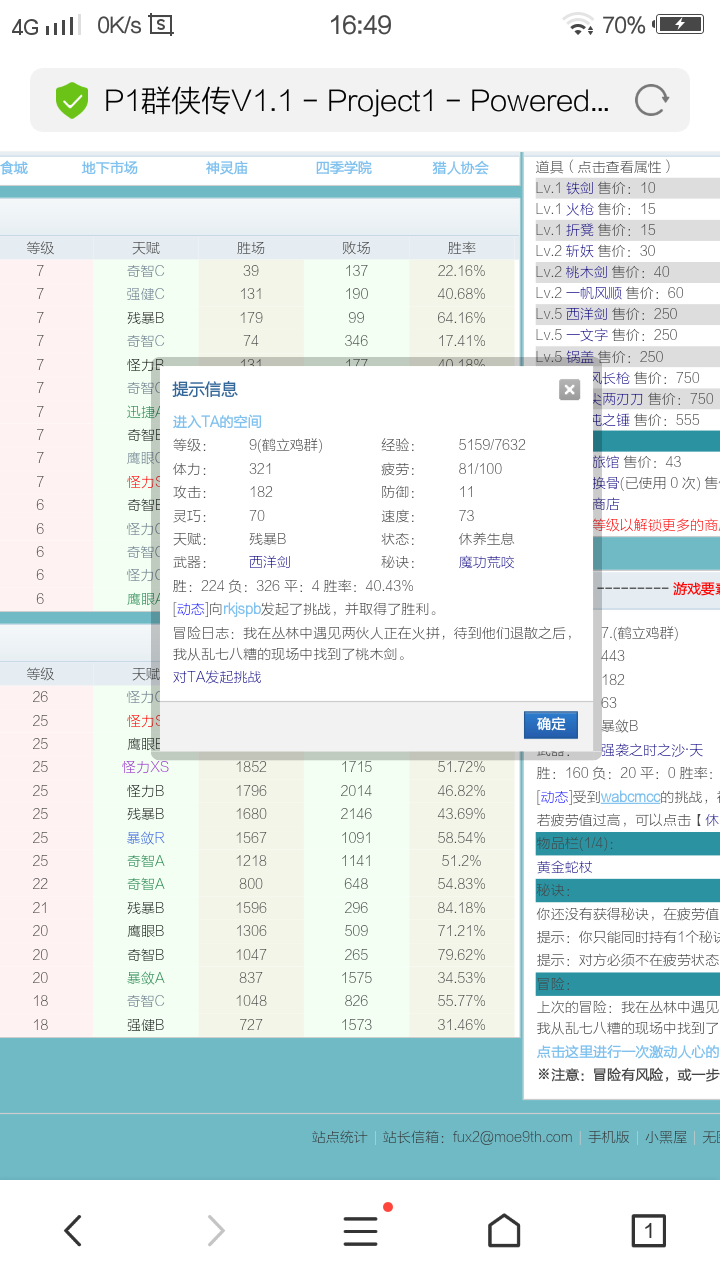Click the [动态] tag in dialog
This screenshot has width=720, height=1280.
click(x=189, y=609)
